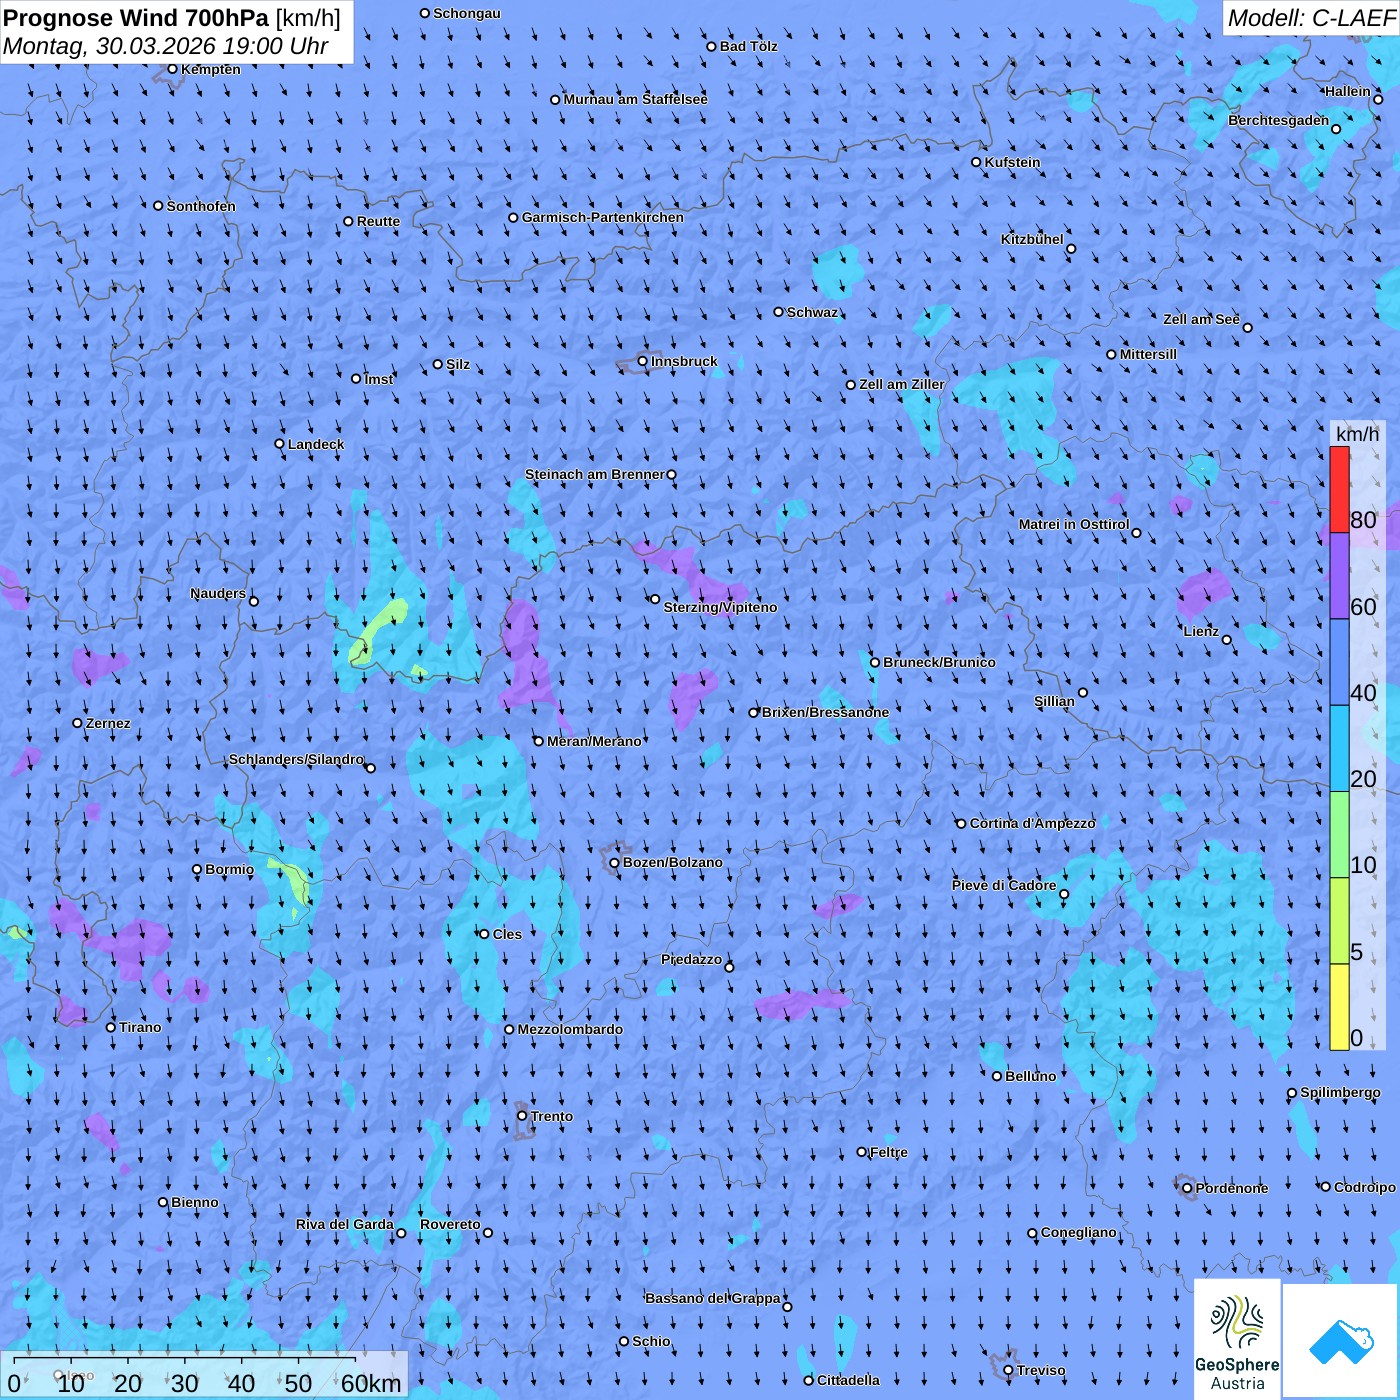Select the Sterzing/Vipiteno label
This screenshot has height=1400, width=1400.
tap(720, 607)
